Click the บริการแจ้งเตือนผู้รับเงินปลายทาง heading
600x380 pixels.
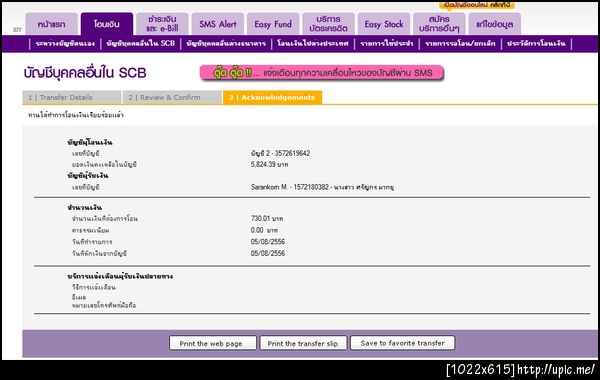[120, 276]
